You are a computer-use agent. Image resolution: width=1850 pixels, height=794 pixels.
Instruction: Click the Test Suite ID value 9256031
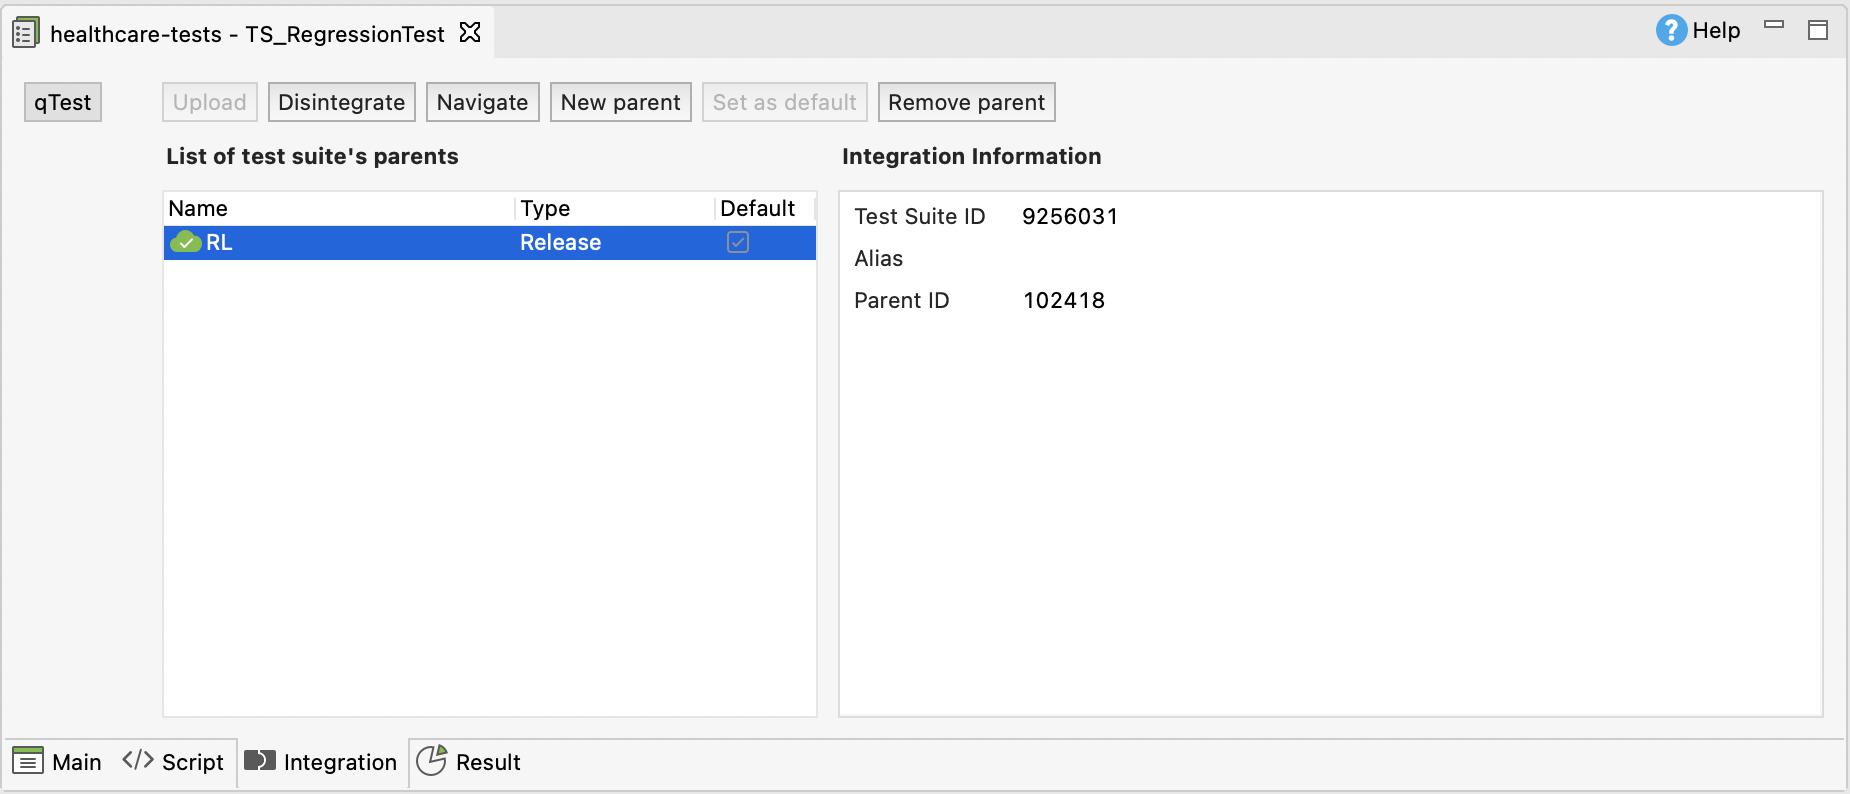(1069, 217)
